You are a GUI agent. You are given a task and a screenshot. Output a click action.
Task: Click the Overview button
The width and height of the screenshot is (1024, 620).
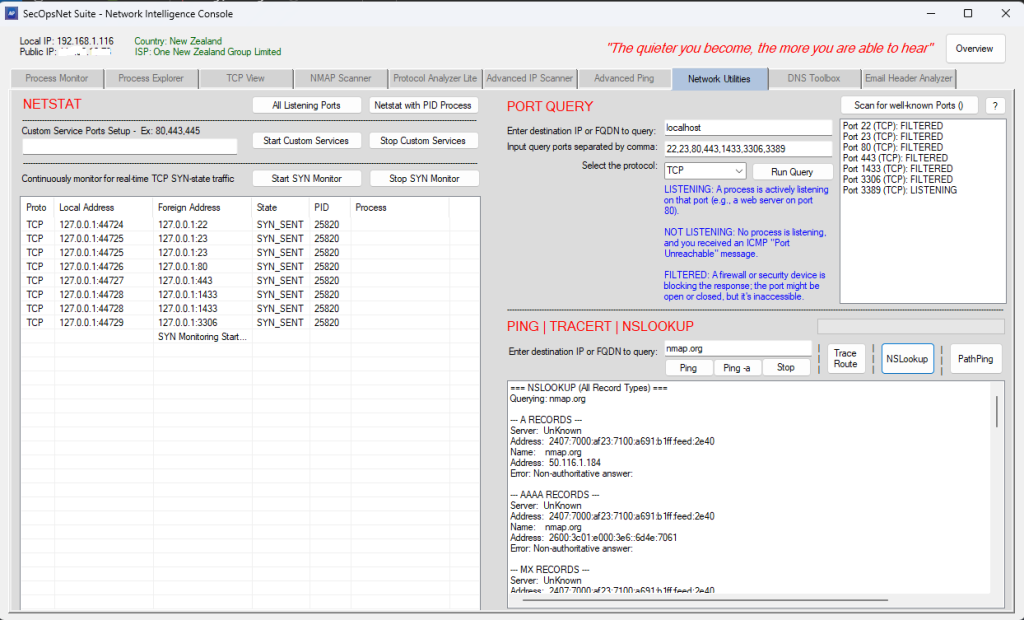click(974, 48)
